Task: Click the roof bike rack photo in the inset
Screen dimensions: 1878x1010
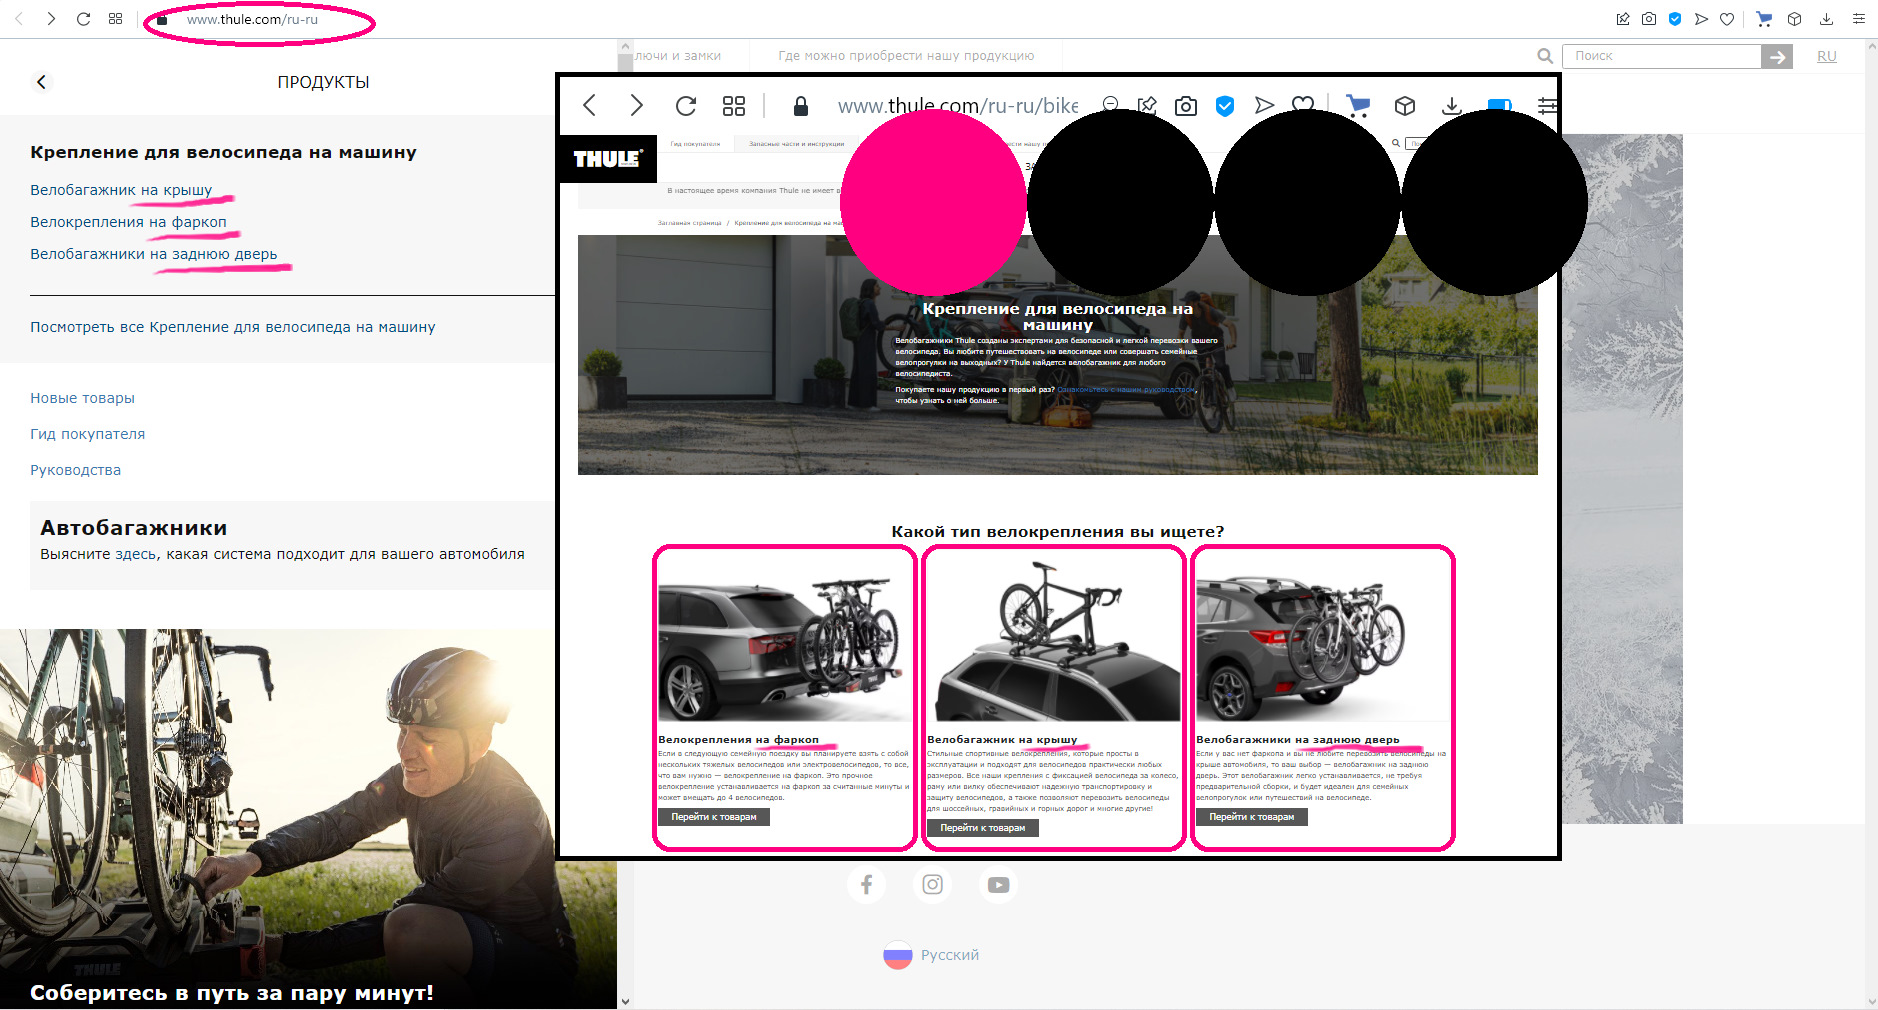Action: coord(1054,639)
